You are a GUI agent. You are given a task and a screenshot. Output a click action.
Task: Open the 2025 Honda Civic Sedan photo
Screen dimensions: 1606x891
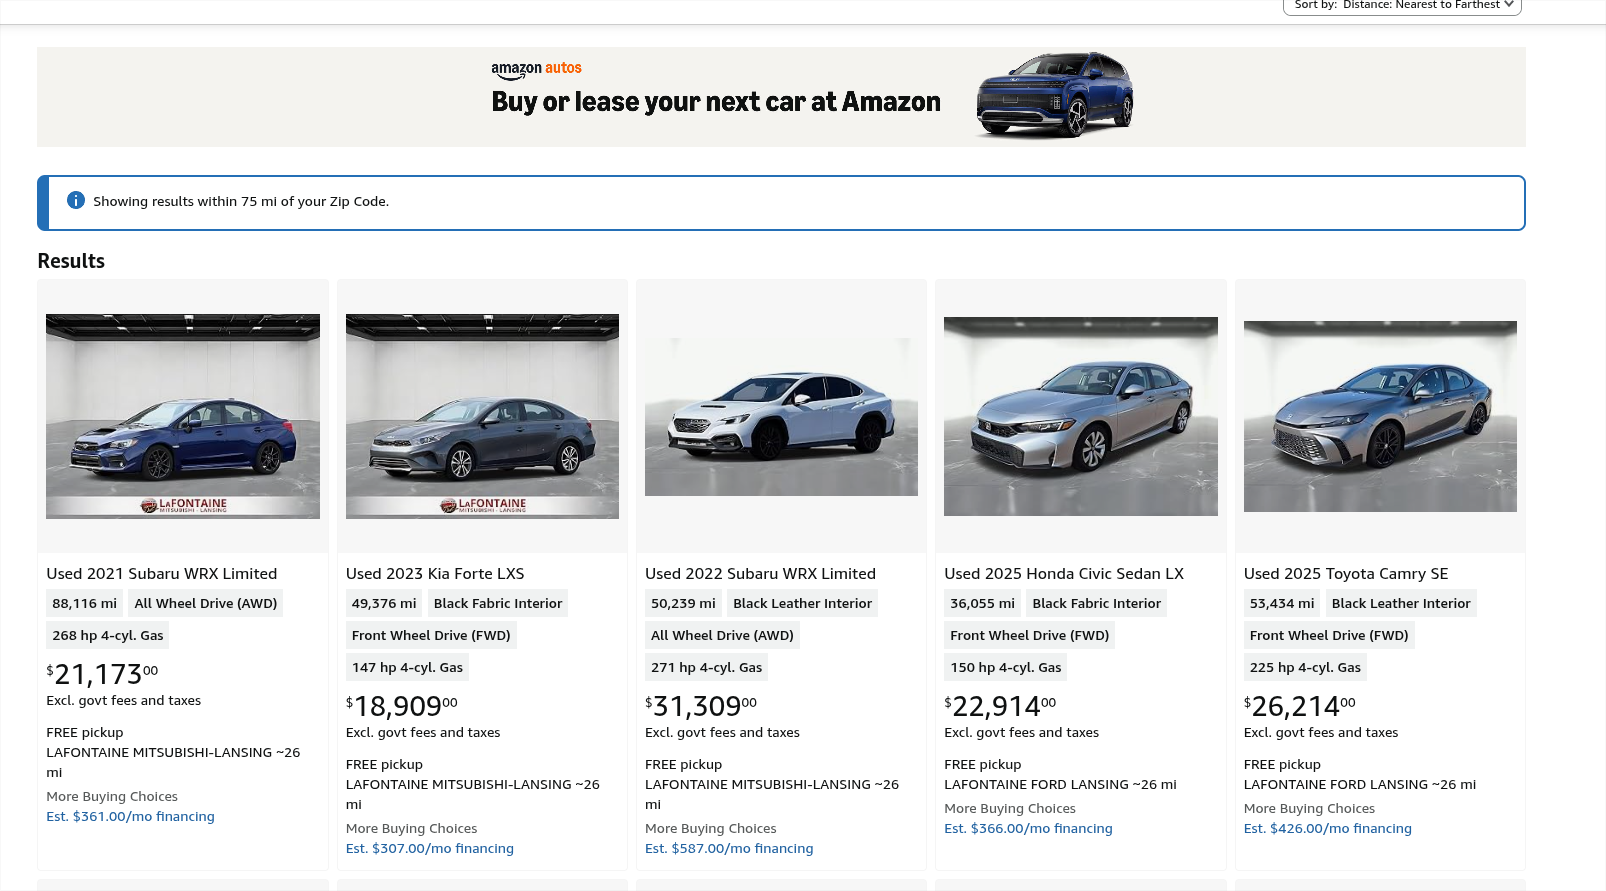(1081, 416)
